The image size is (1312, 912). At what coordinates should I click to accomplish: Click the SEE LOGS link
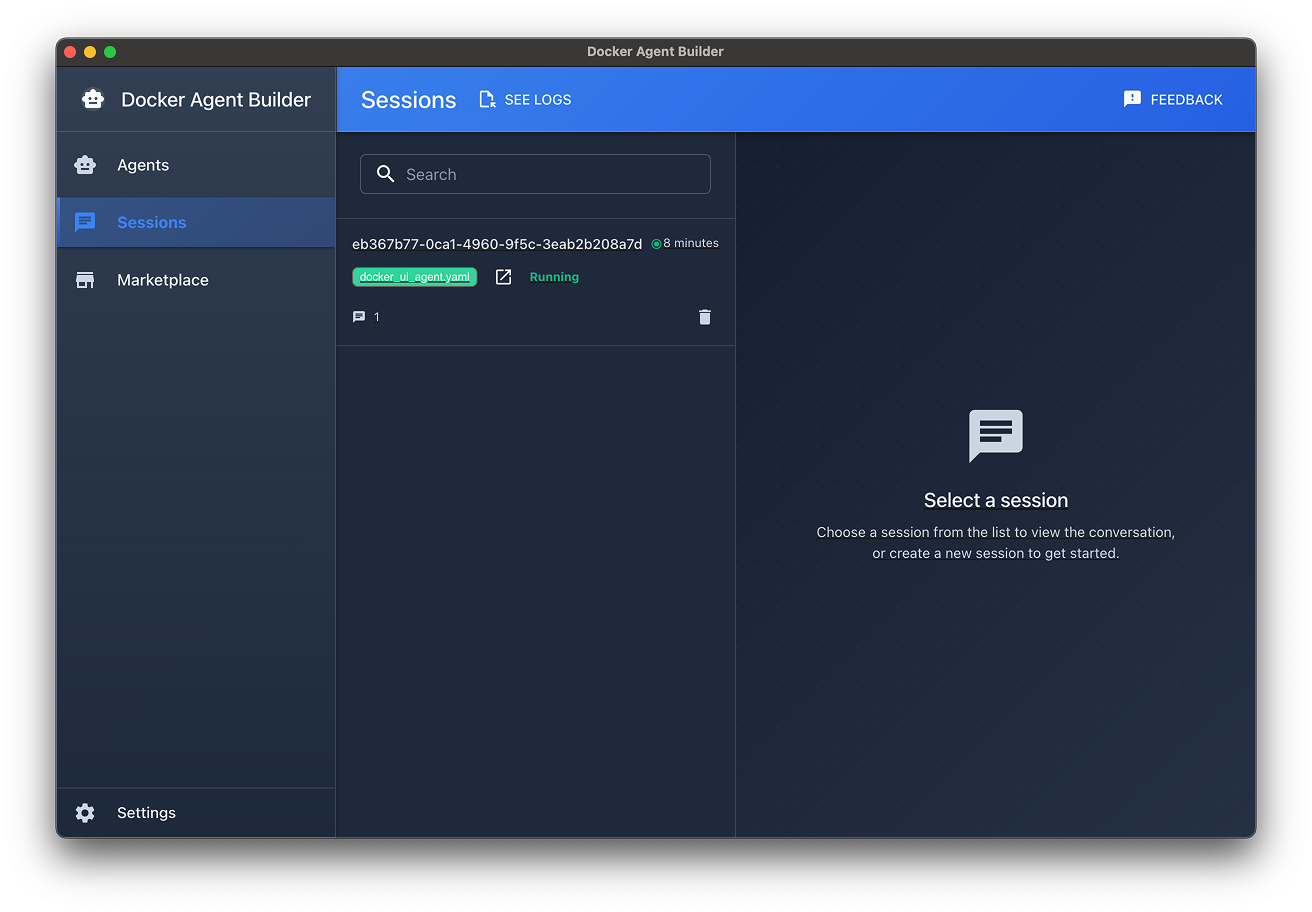537,99
